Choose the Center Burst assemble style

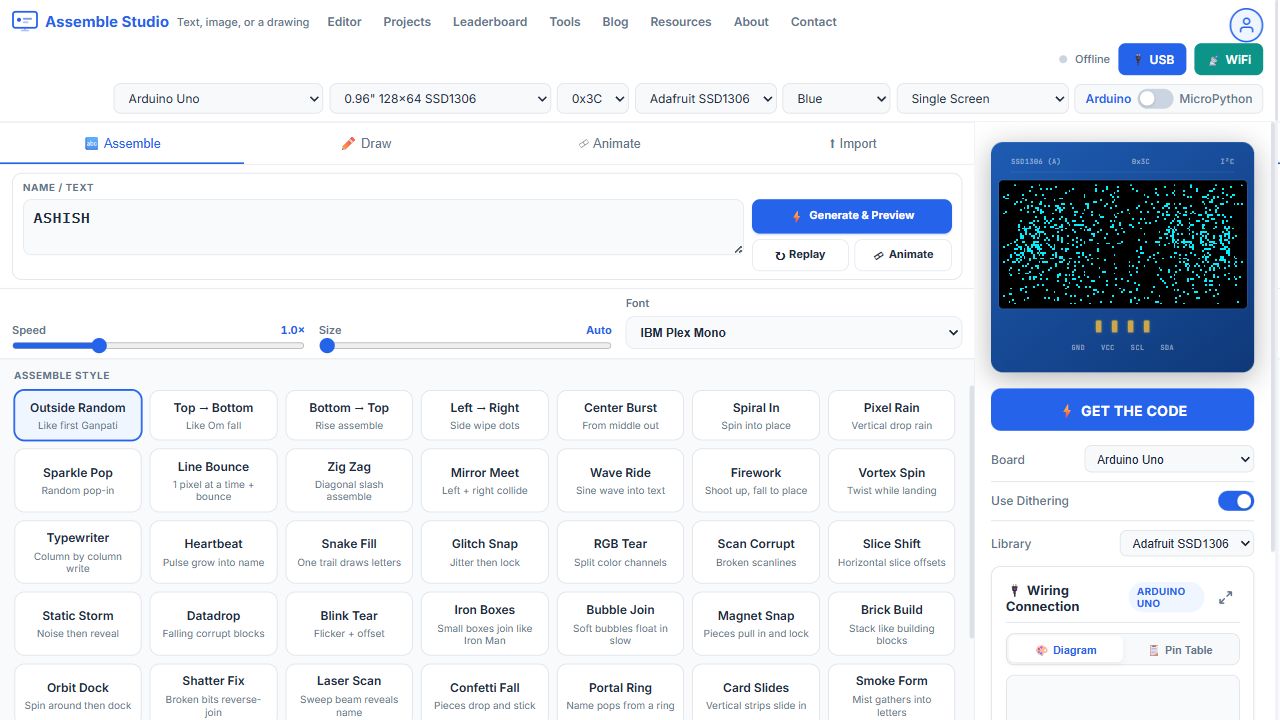click(x=621, y=416)
